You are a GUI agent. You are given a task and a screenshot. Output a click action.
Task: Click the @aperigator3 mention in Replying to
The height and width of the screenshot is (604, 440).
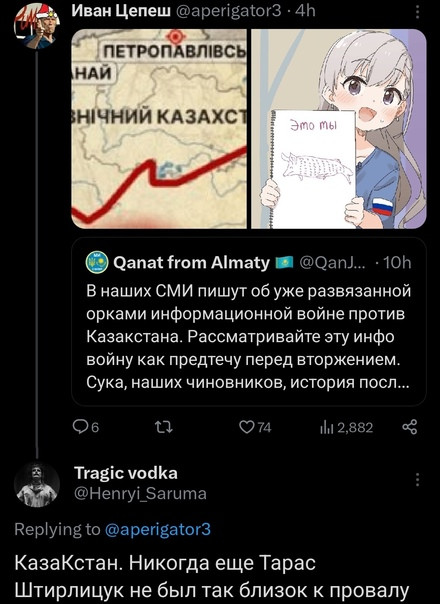pyautogui.click(x=158, y=530)
